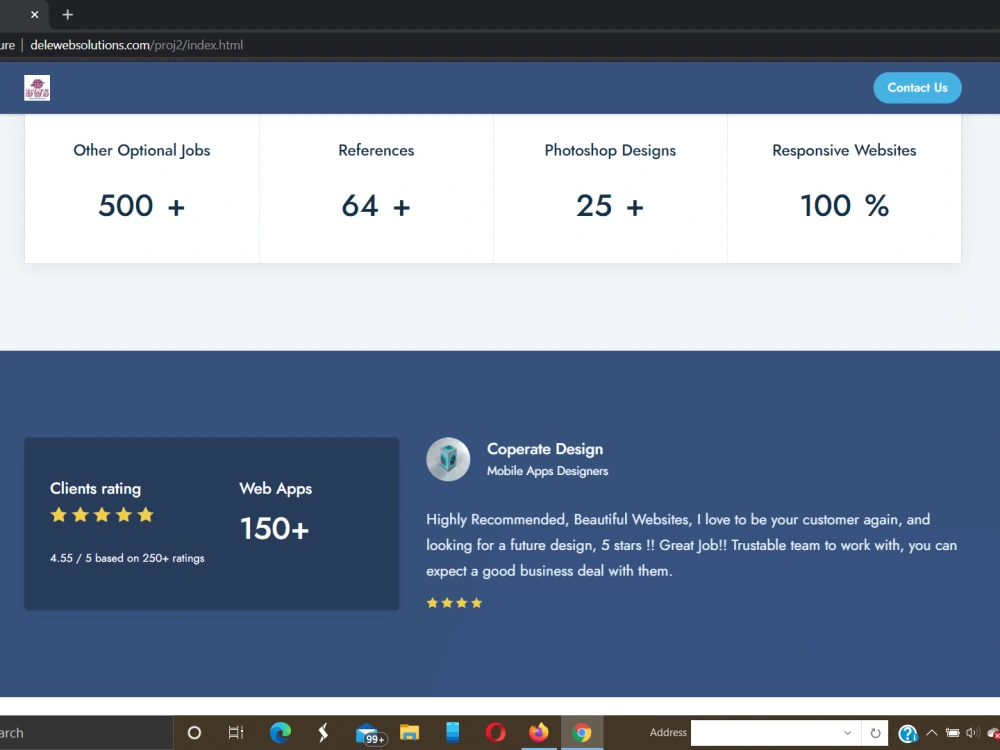Open Task View in the taskbar

click(236, 733)
